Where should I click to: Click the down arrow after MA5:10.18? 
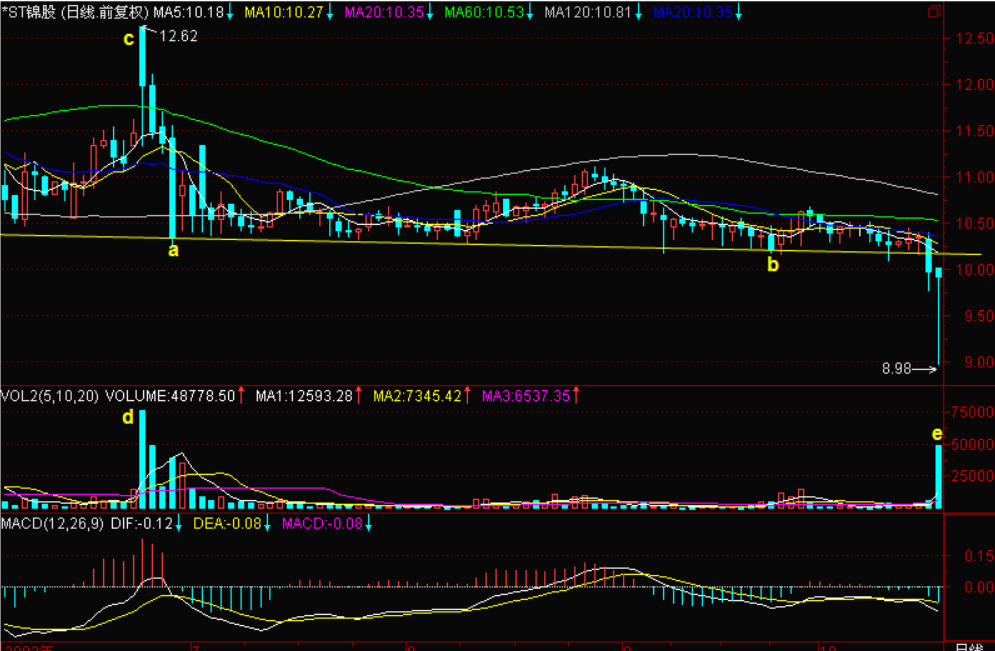[230, 13]
